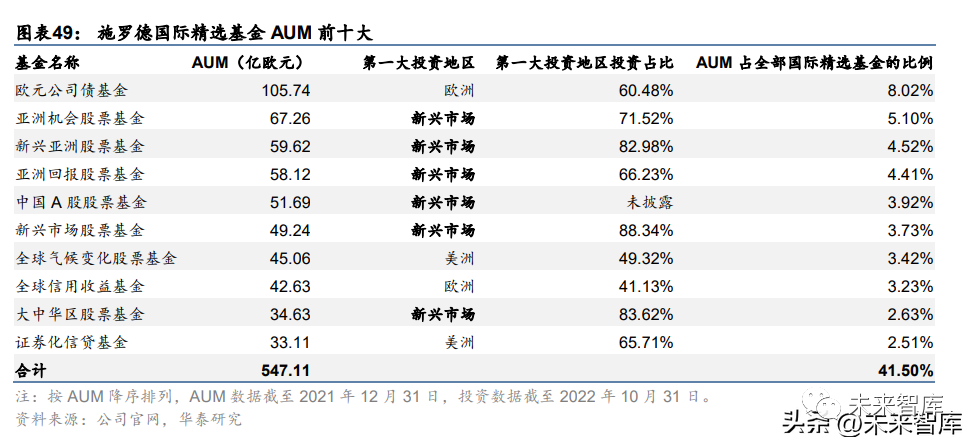This screenshot has height=448, width=975.
Task: Select the percentage 82.98%
Action: coord(646,147)
